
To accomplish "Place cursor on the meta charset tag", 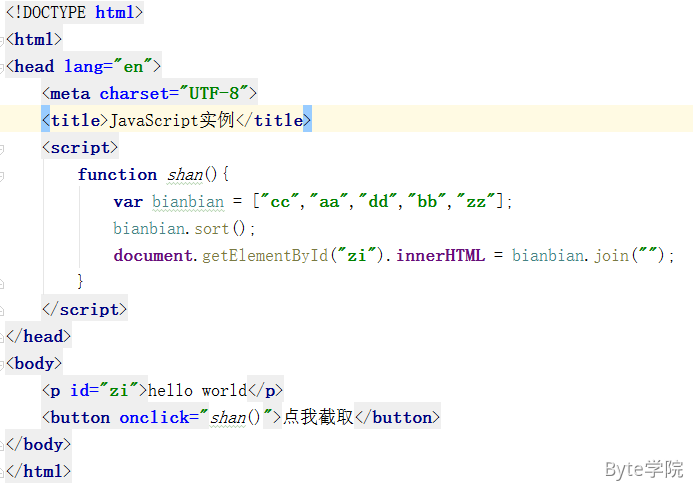I will pos(150,94).
